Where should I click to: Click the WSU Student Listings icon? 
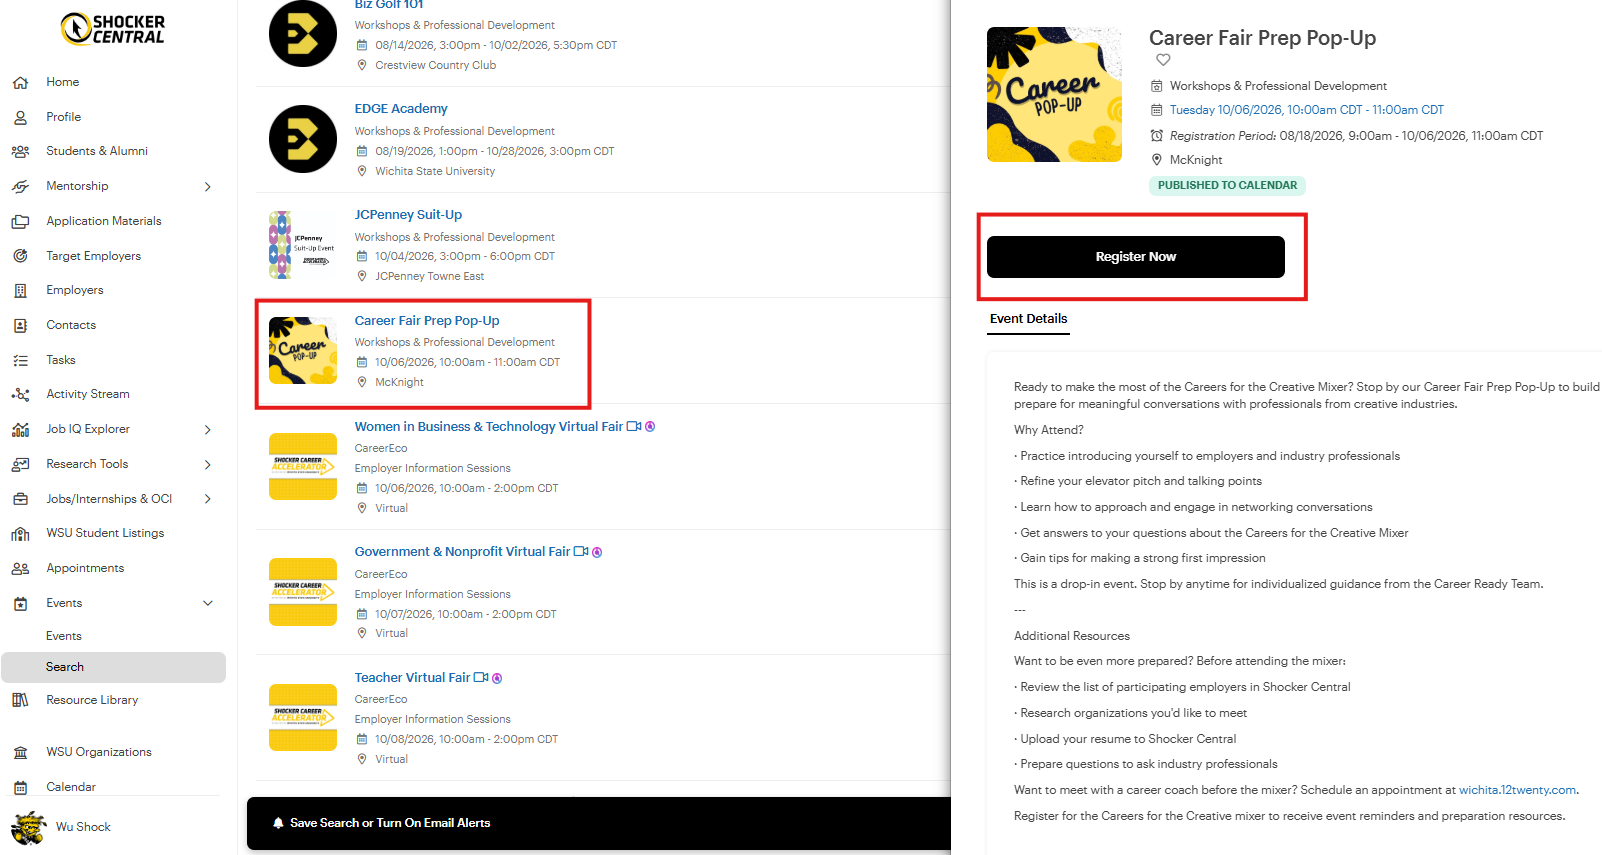20,534
